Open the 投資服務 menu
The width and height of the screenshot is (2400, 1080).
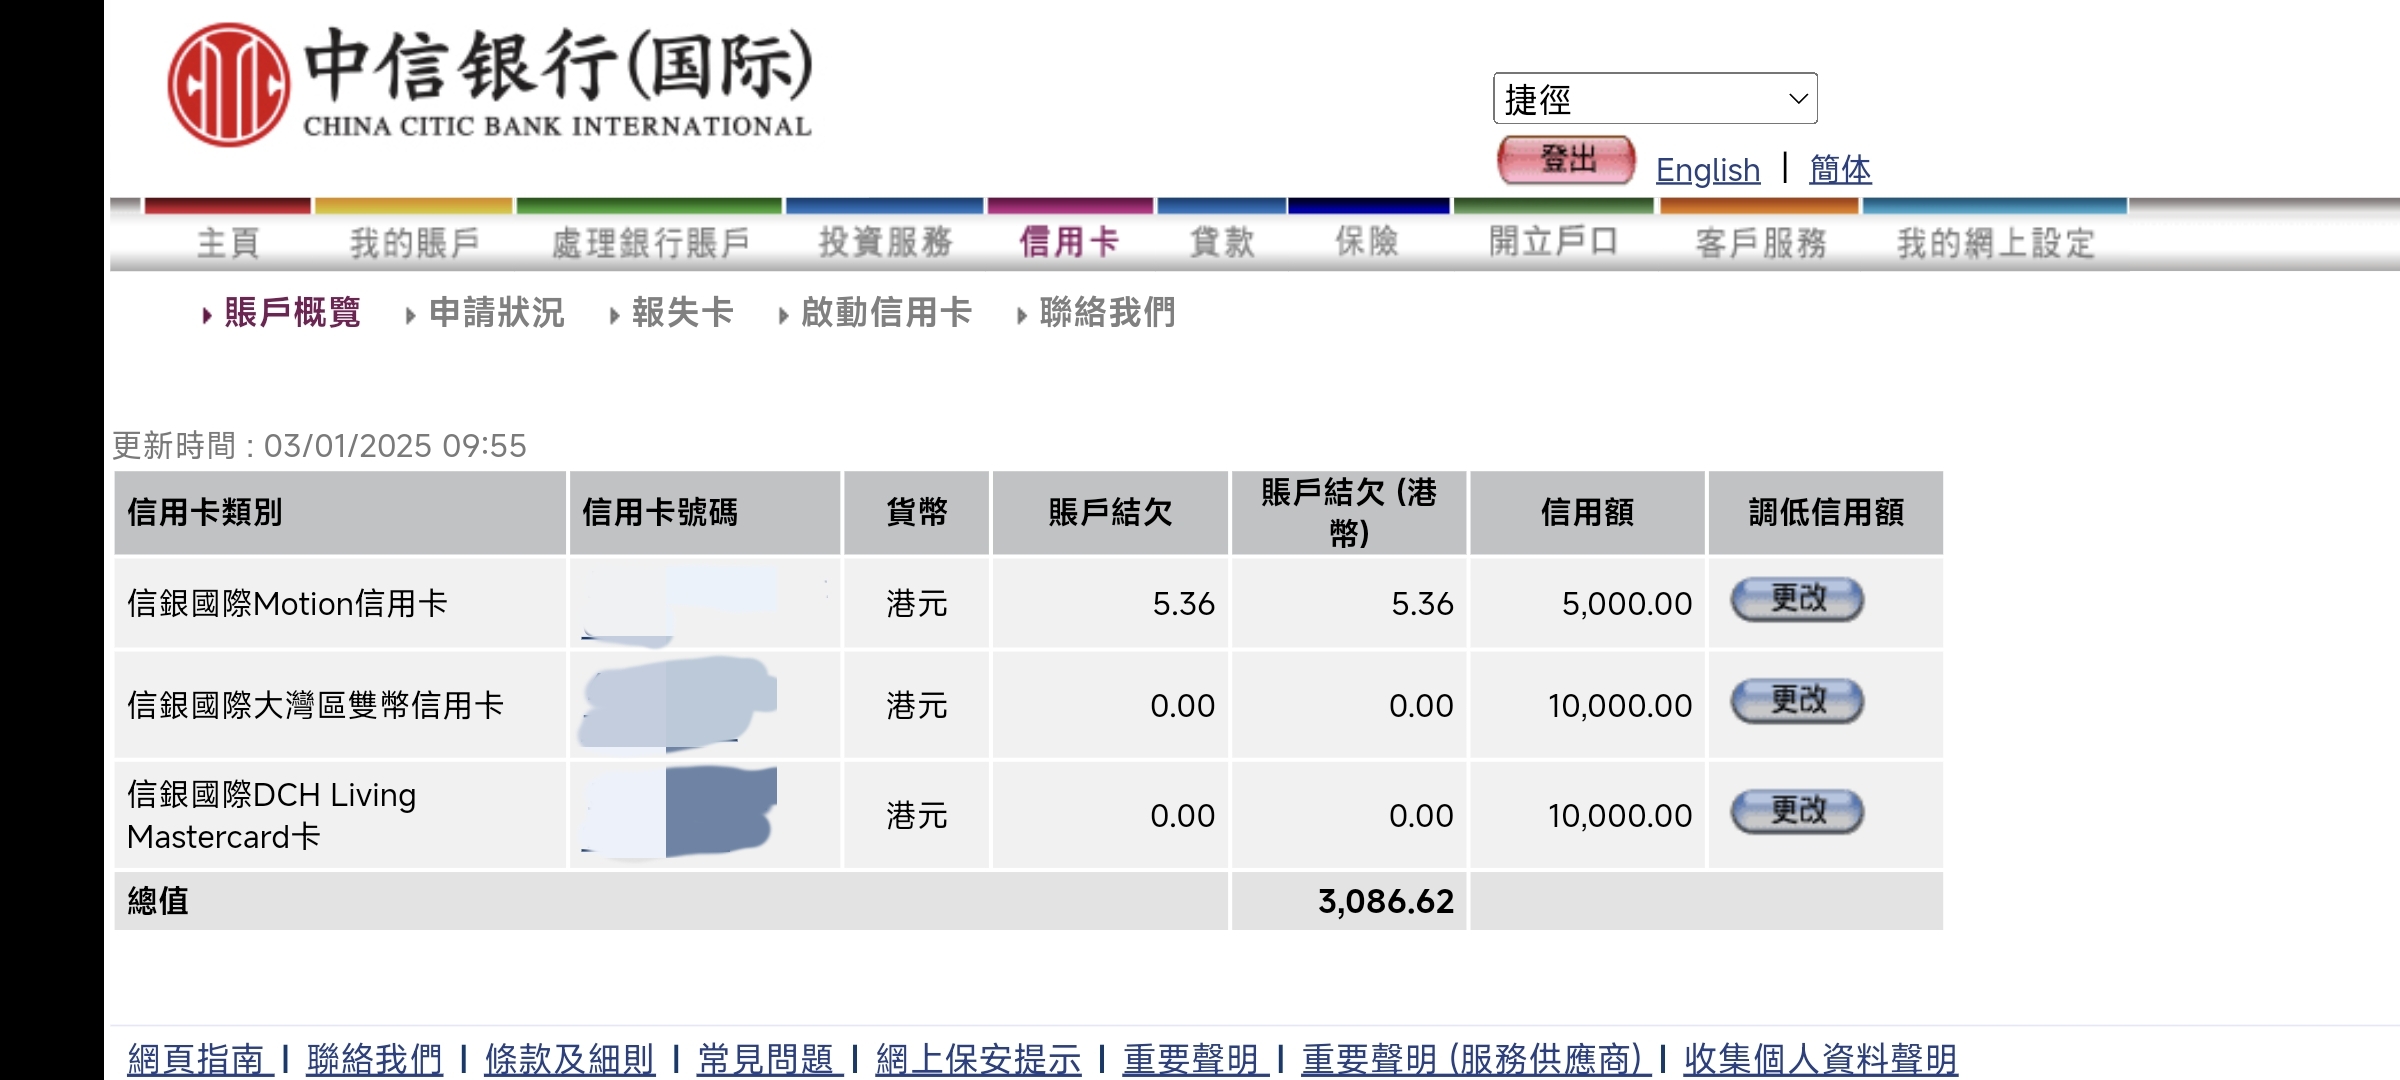[885, 242]
